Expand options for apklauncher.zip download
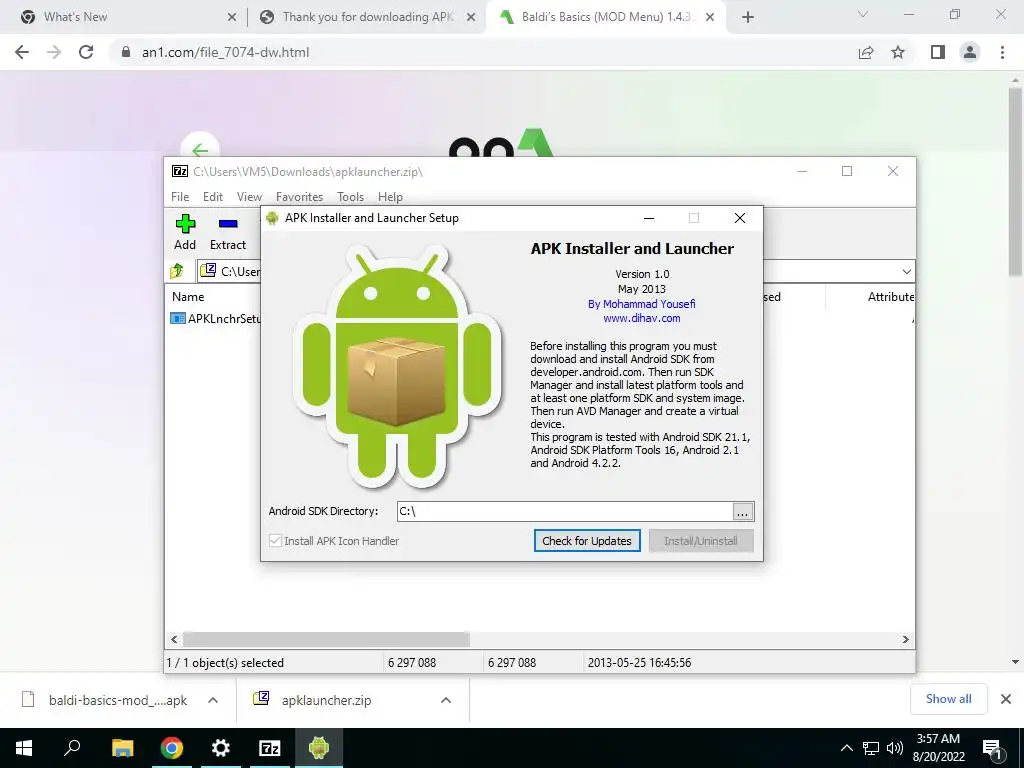 point(445,700)
